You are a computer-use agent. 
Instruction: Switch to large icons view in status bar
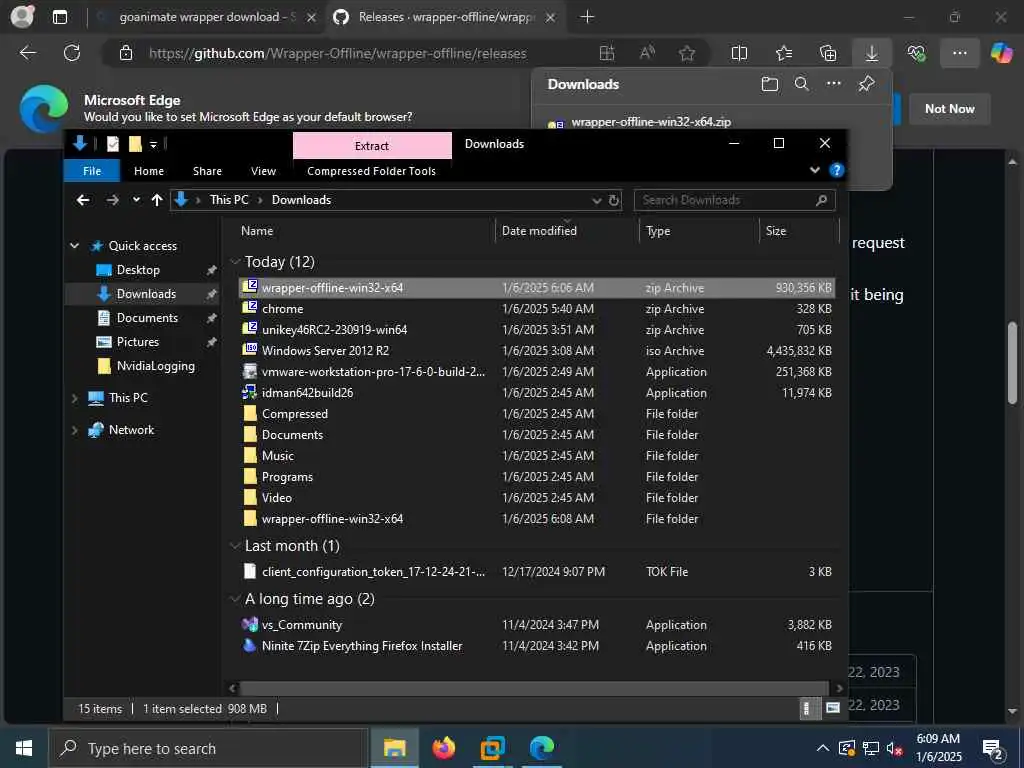(x=833, y=709)
